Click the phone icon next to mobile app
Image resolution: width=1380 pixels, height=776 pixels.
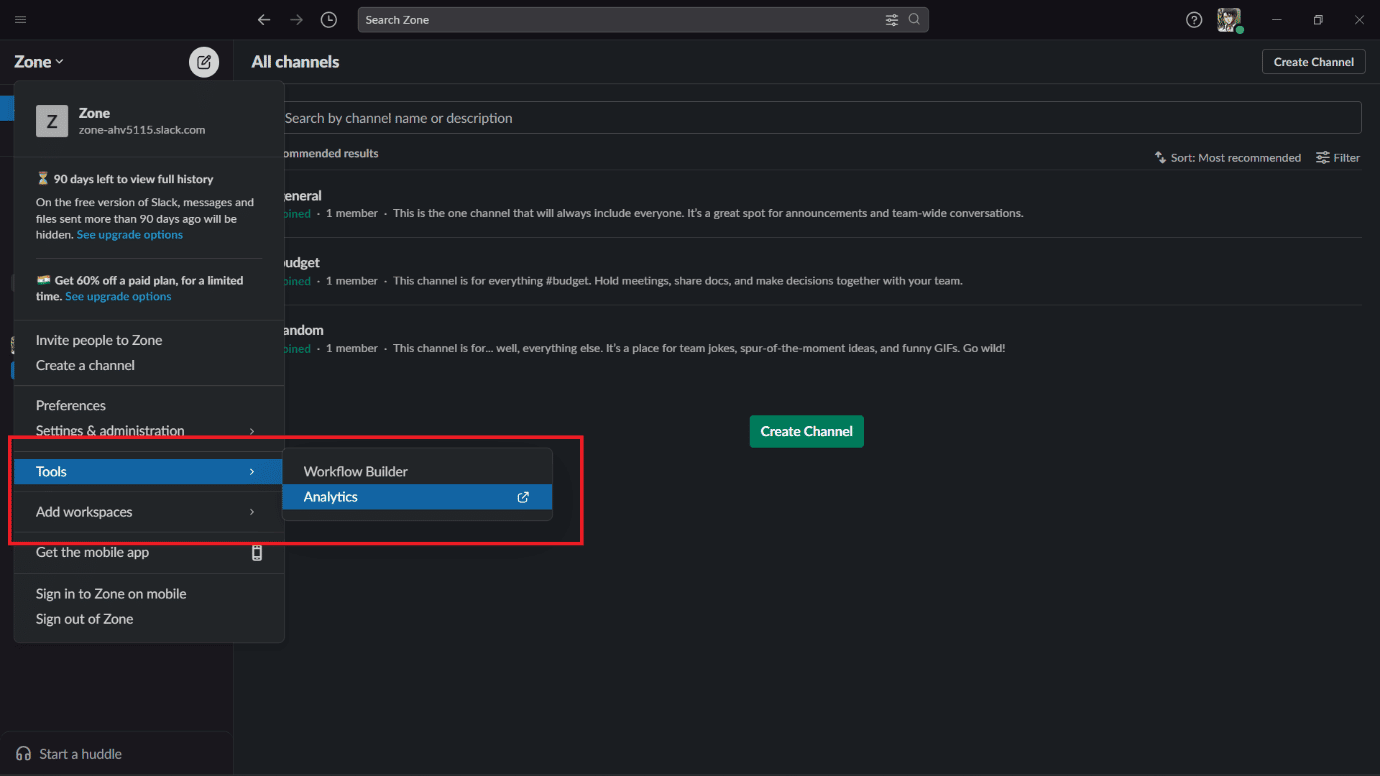[257, 553]
